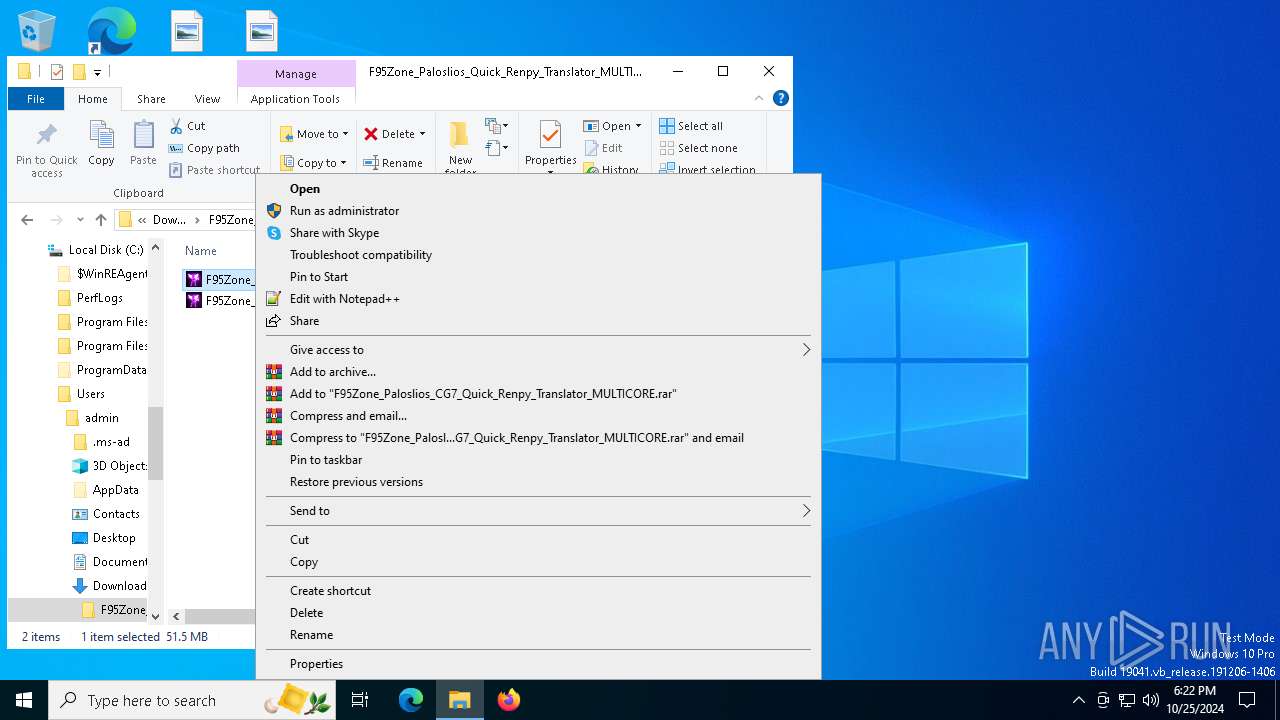Open the Delete dropdown arrow in ribbon

point(422,134)
